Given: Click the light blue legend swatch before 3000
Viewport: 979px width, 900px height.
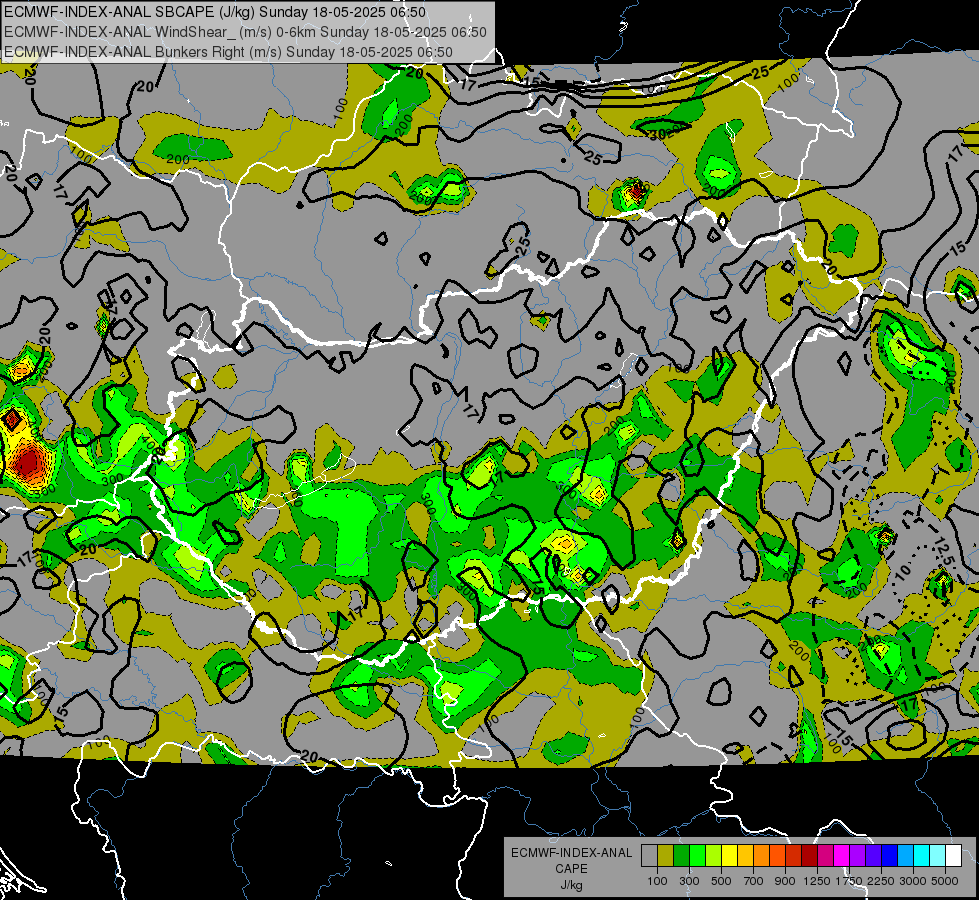Looking at the screenshot, I should point(906,856).
